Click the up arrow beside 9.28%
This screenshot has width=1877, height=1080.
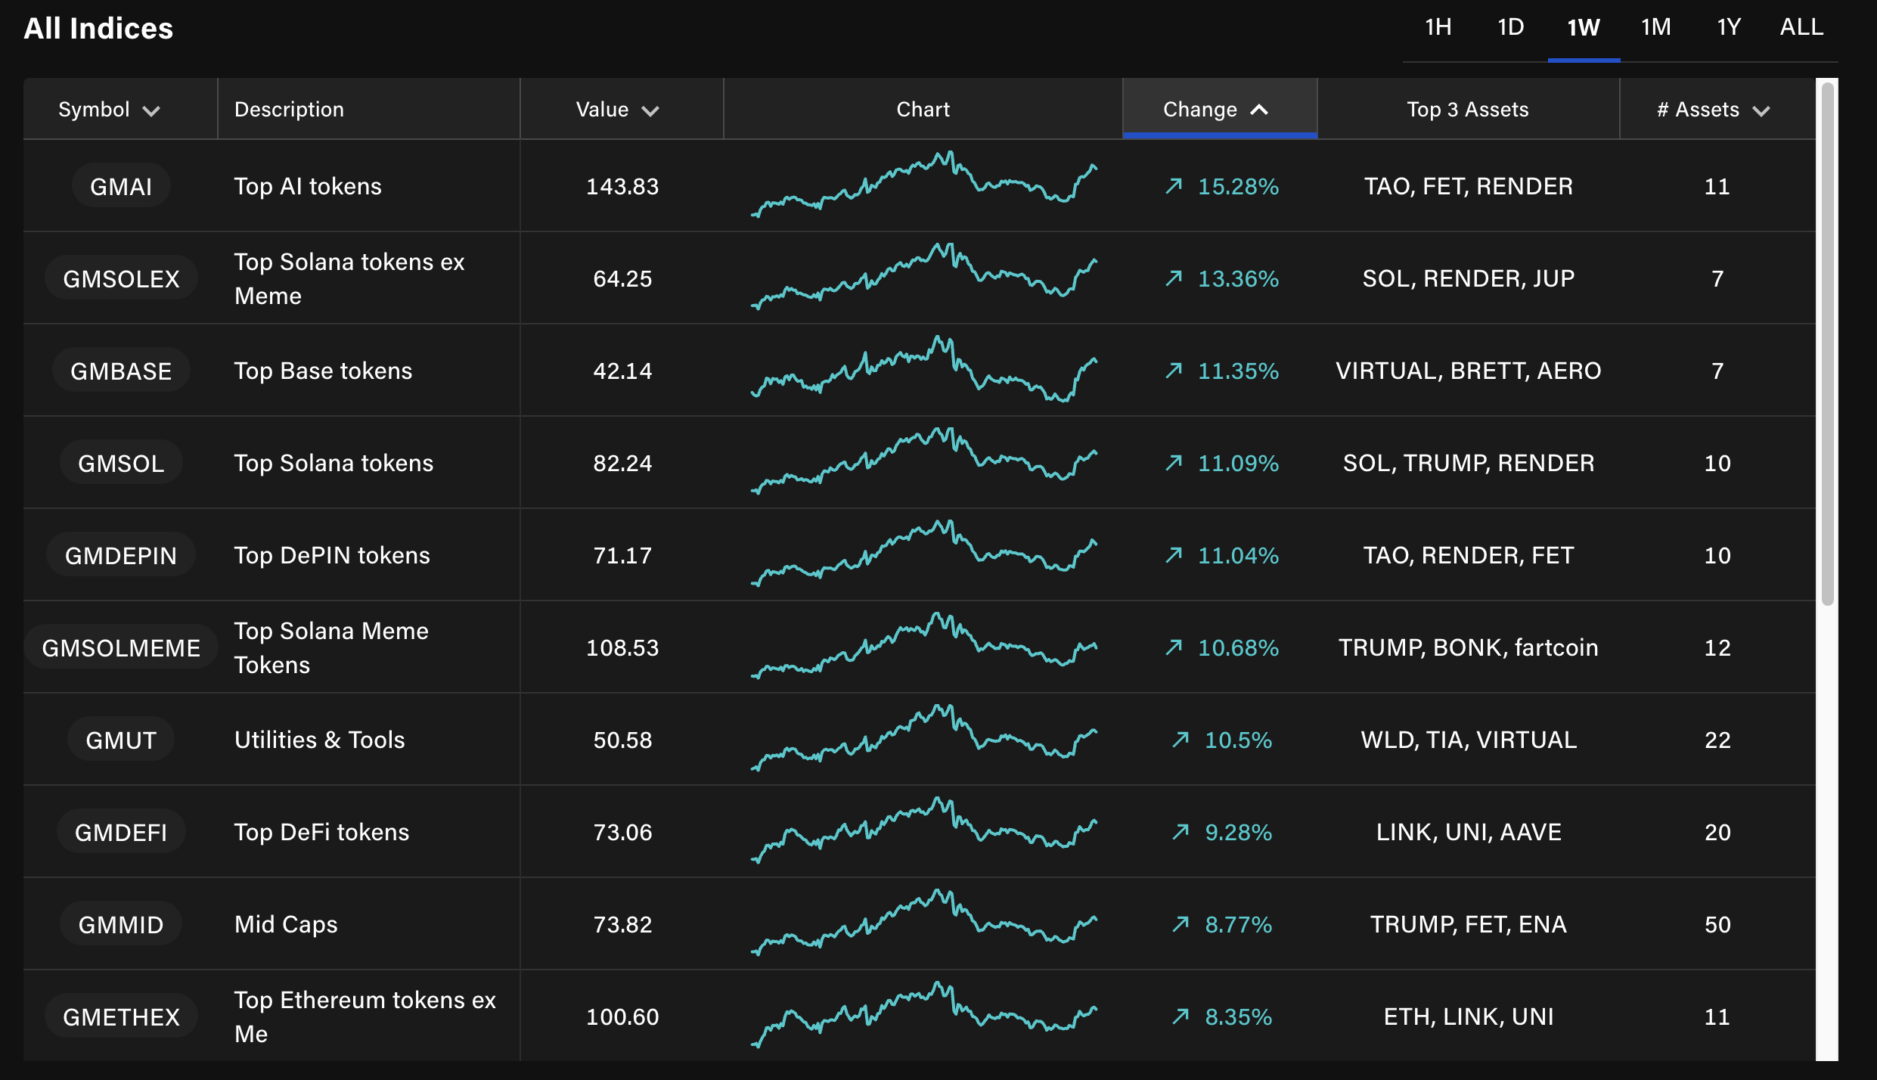1181,832
